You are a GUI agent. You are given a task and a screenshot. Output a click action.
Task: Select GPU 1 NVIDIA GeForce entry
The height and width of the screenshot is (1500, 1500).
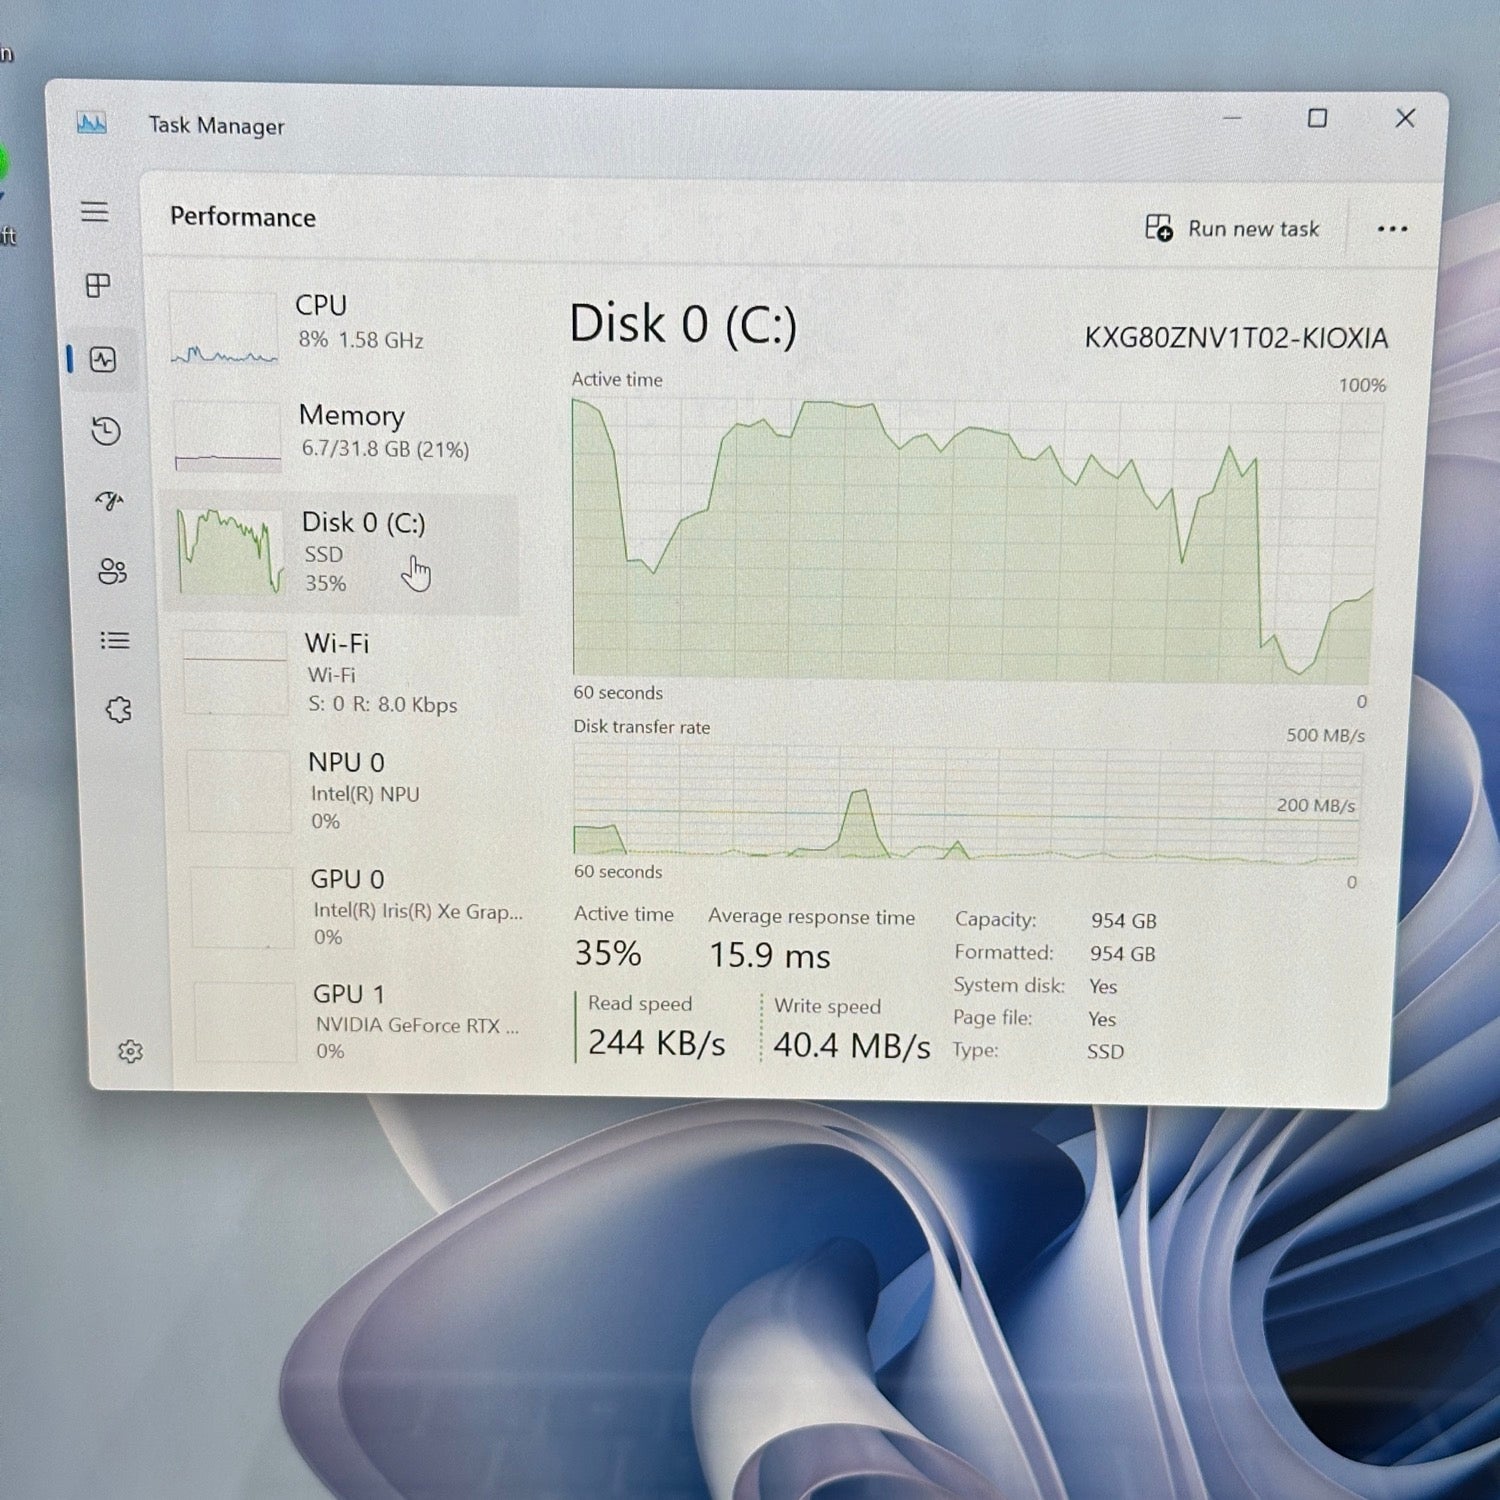pyautogui.click(x=358, y=1021)
